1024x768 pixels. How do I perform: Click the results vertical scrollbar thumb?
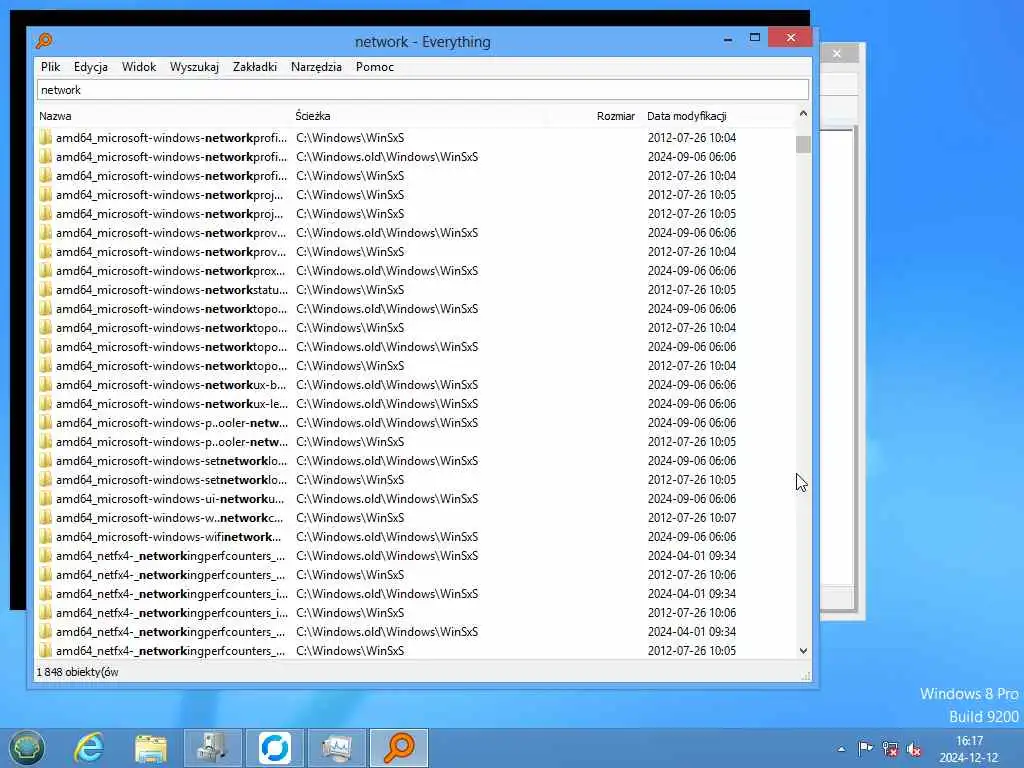pos(803,144)
